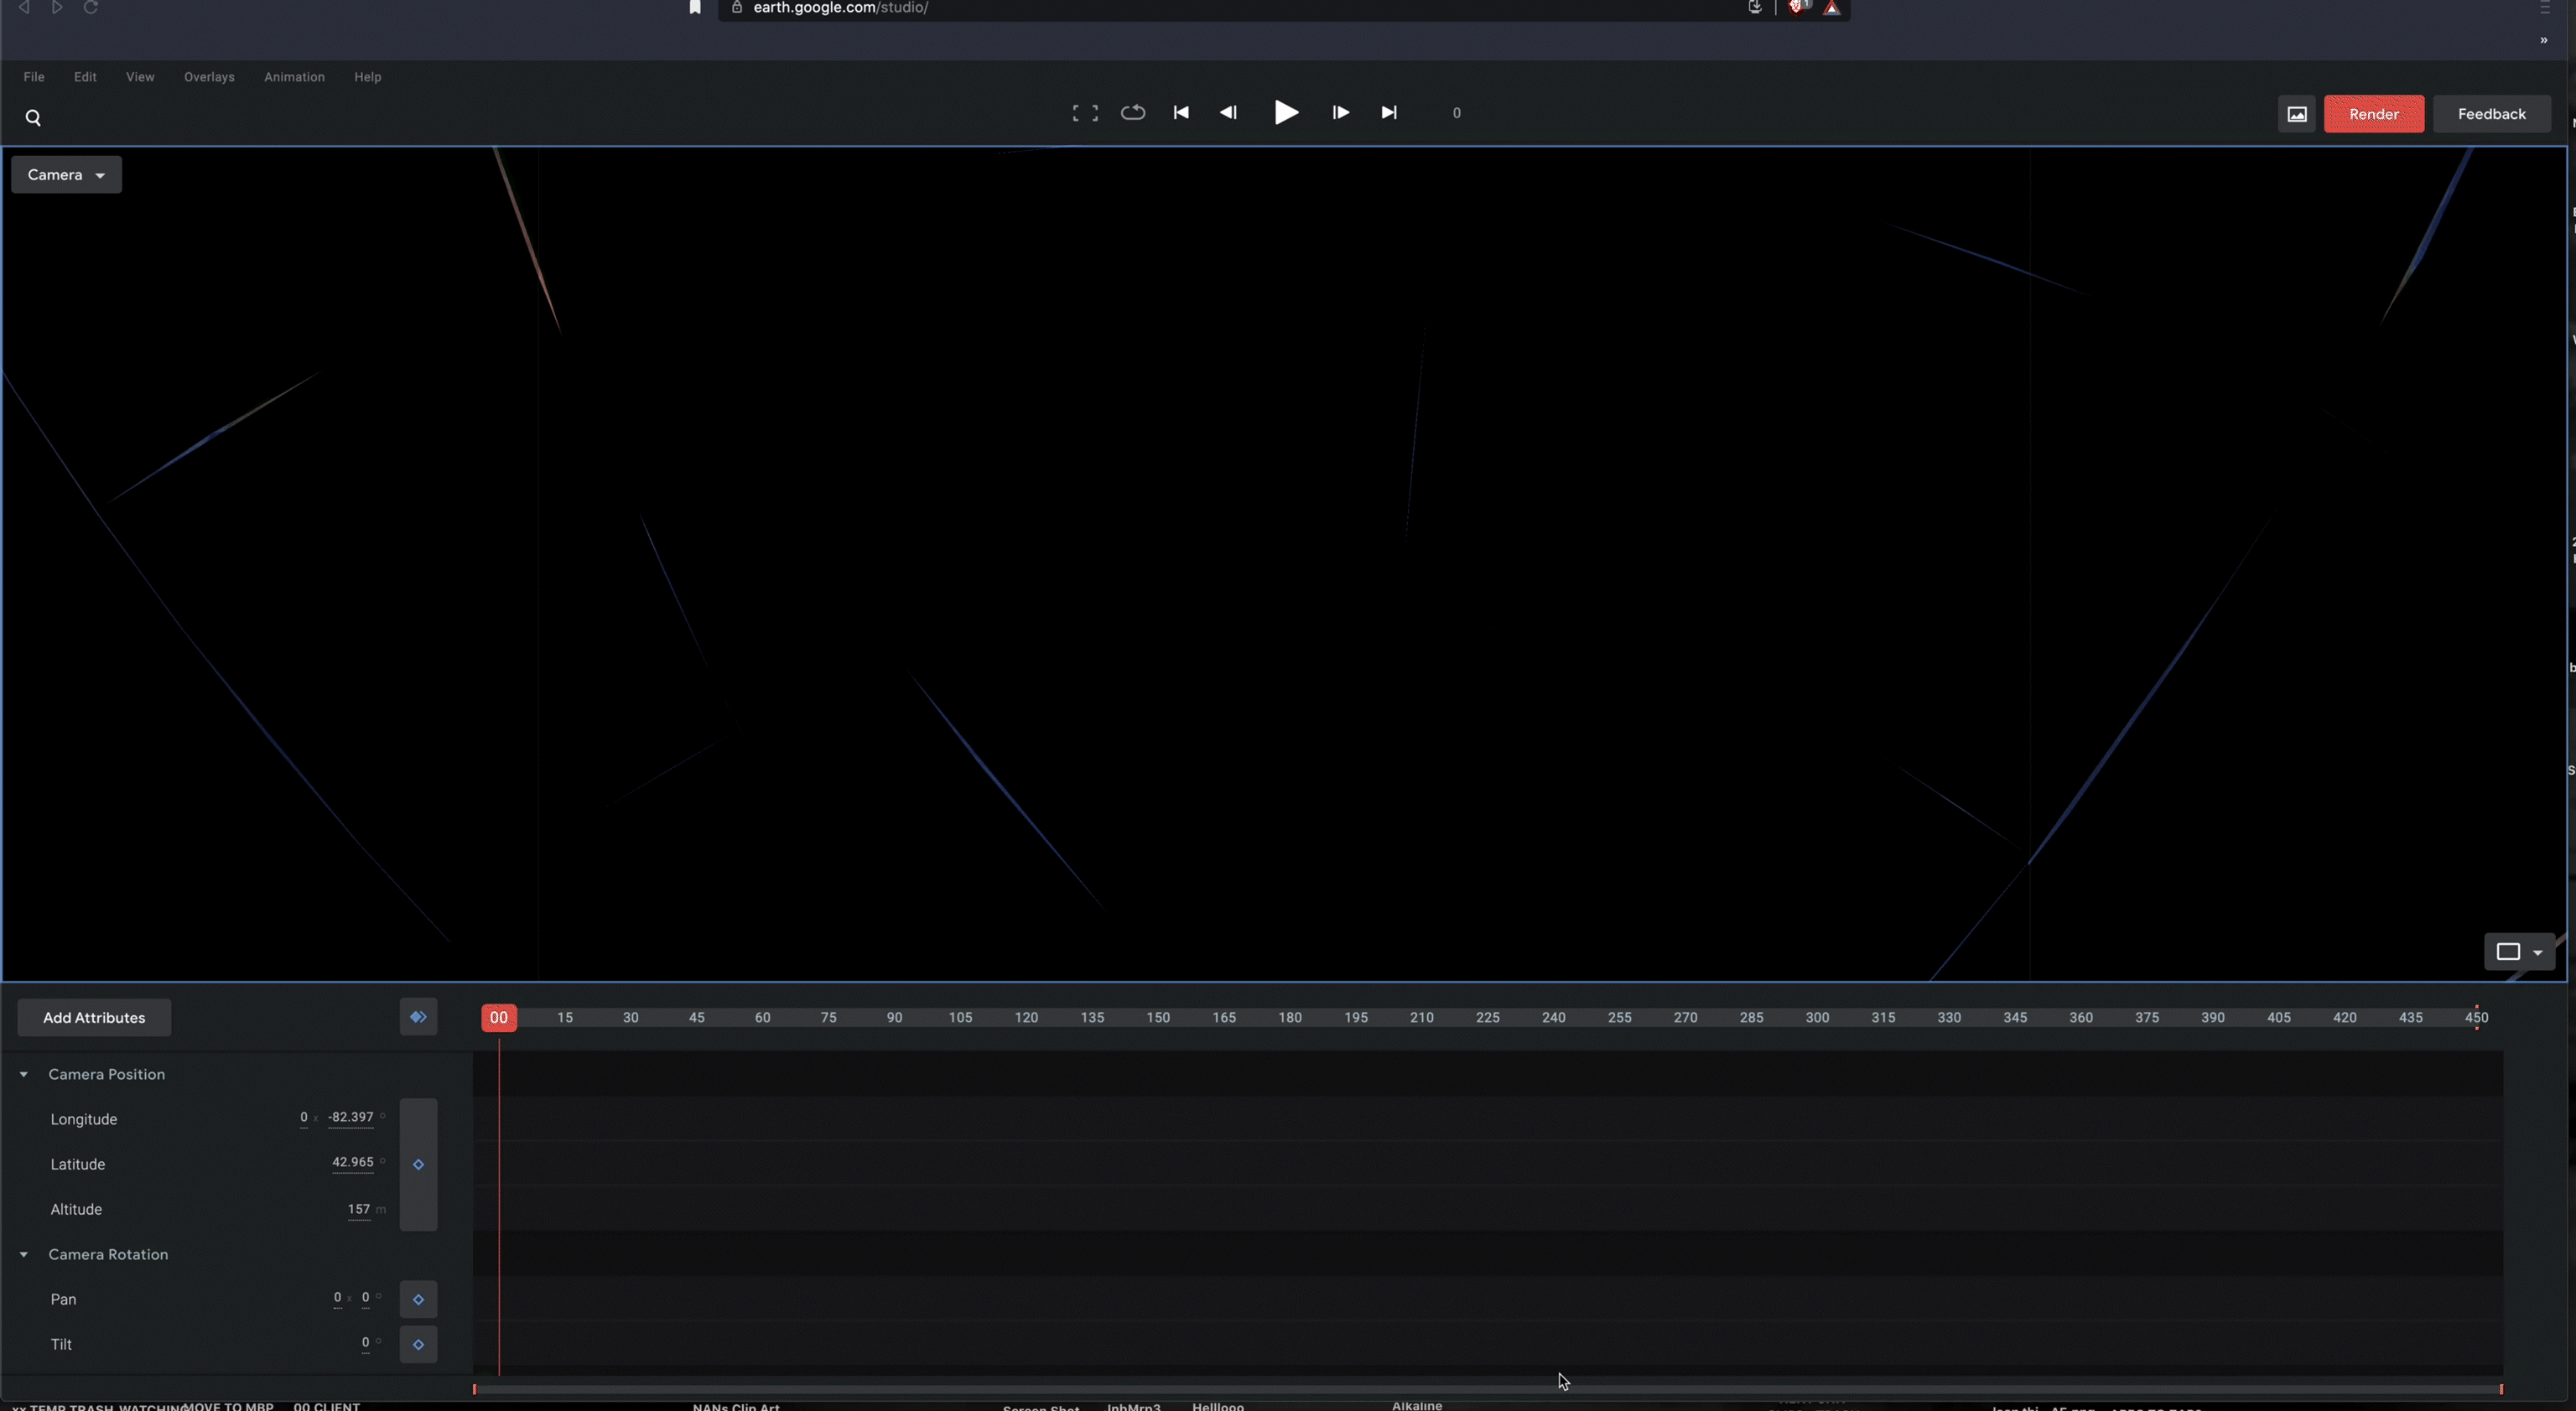Collapse the Camera Position group

click(x=24, y=1074)
